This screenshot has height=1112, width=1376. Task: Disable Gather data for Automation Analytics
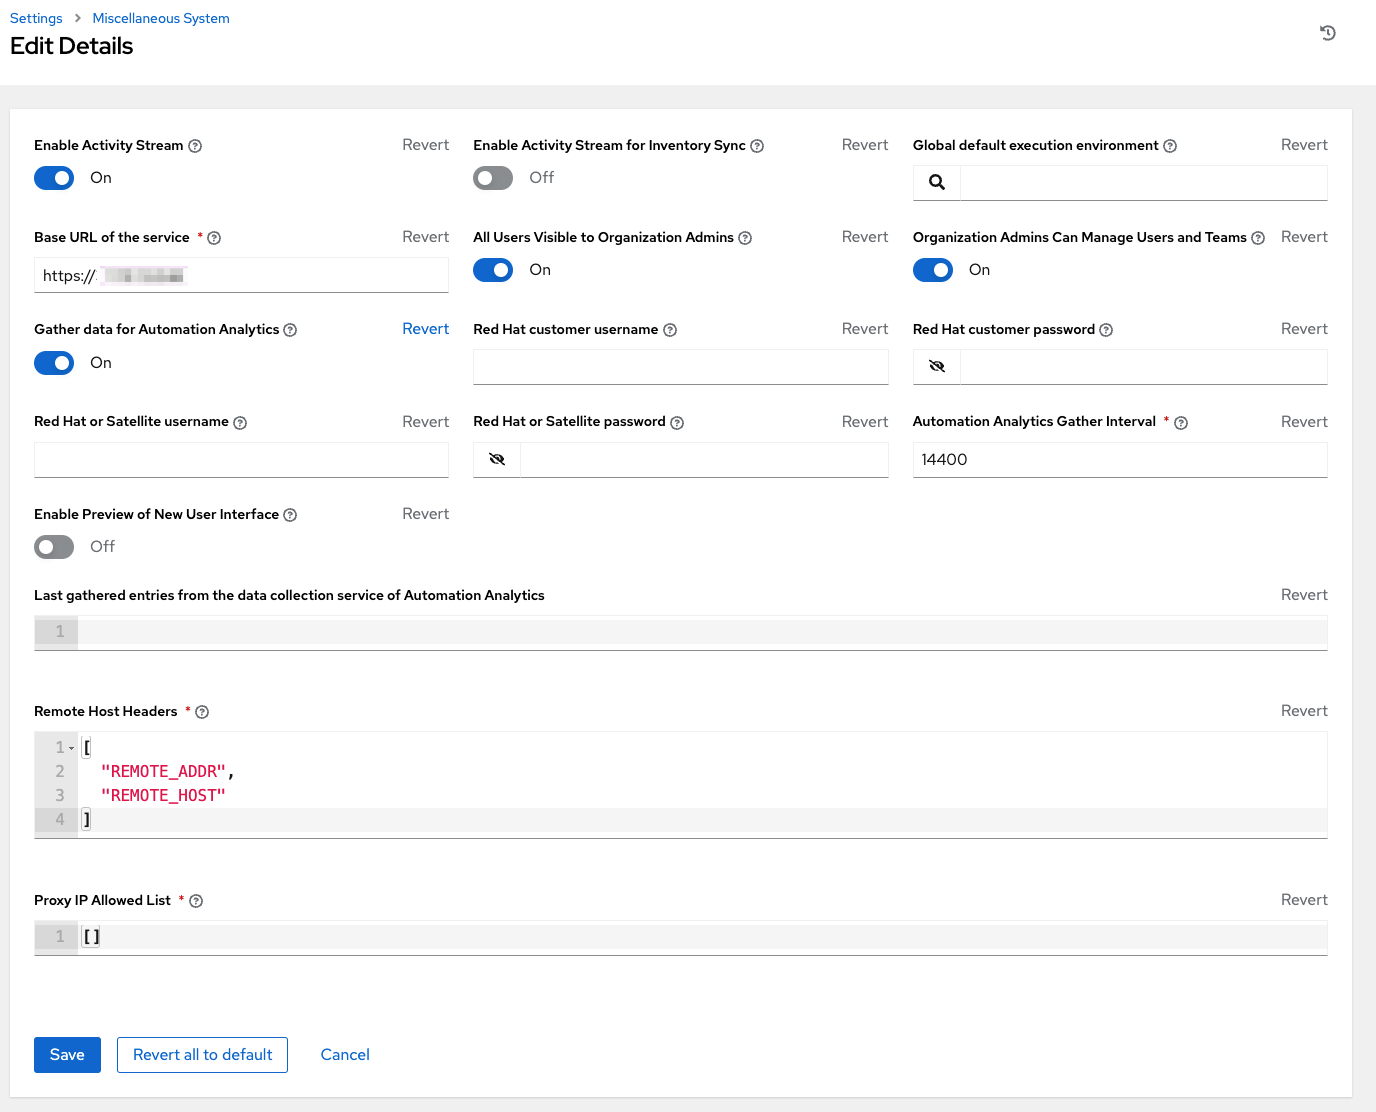(x=54, y=362)
